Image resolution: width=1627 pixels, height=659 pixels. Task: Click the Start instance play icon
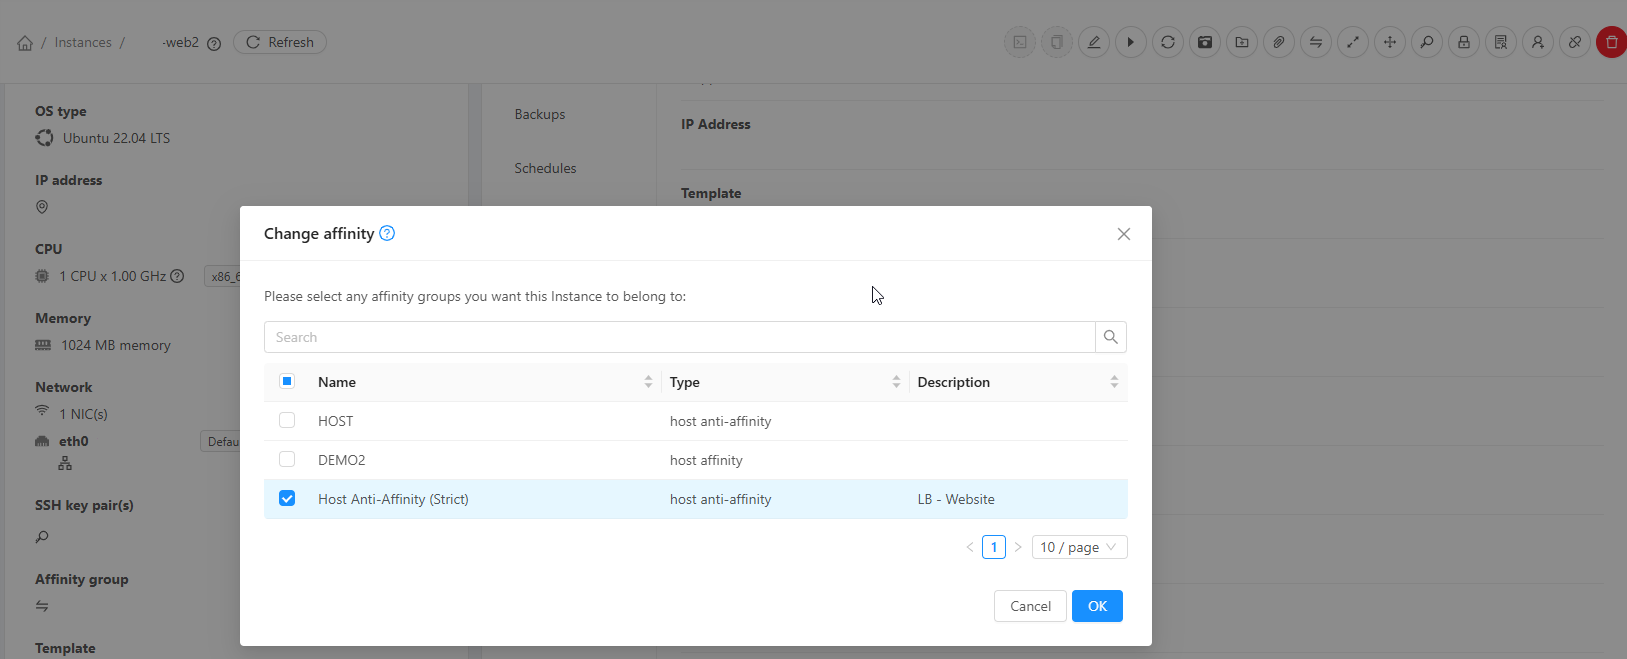[x=1130, y=42]
